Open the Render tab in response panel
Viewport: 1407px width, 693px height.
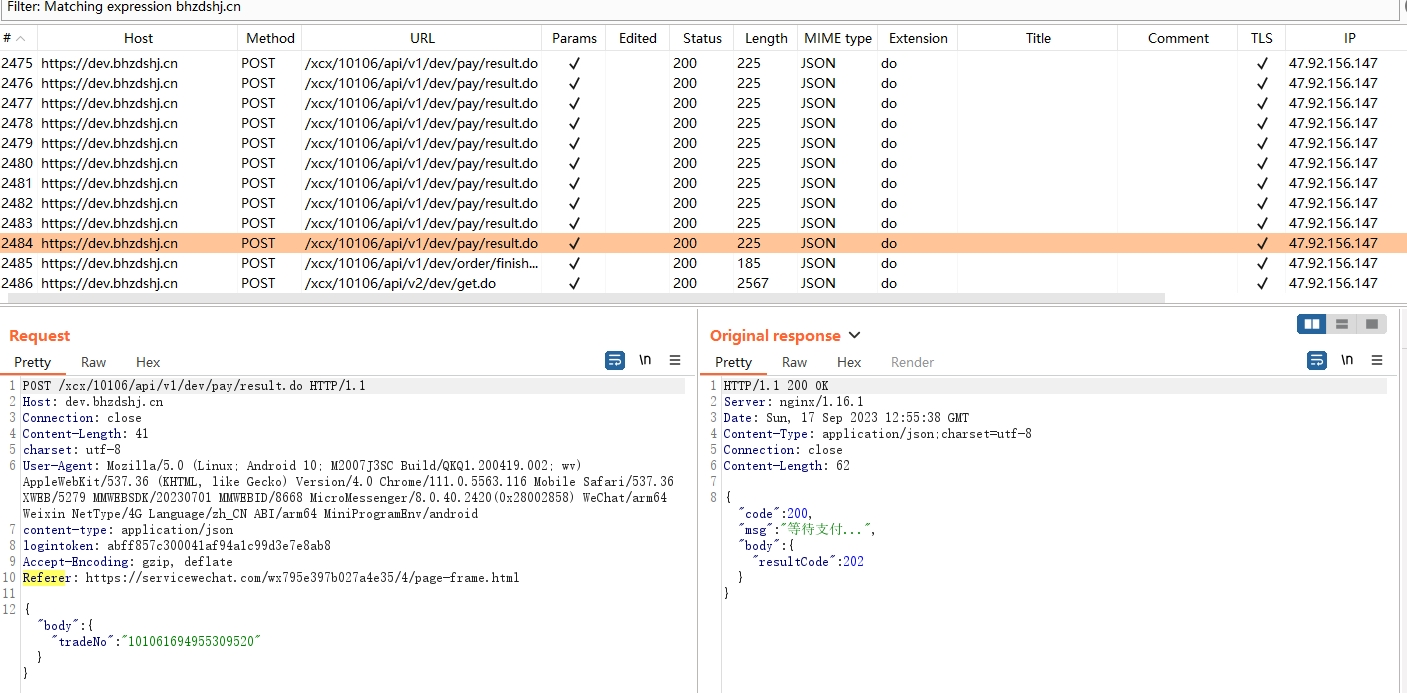(x=912, y=362)
